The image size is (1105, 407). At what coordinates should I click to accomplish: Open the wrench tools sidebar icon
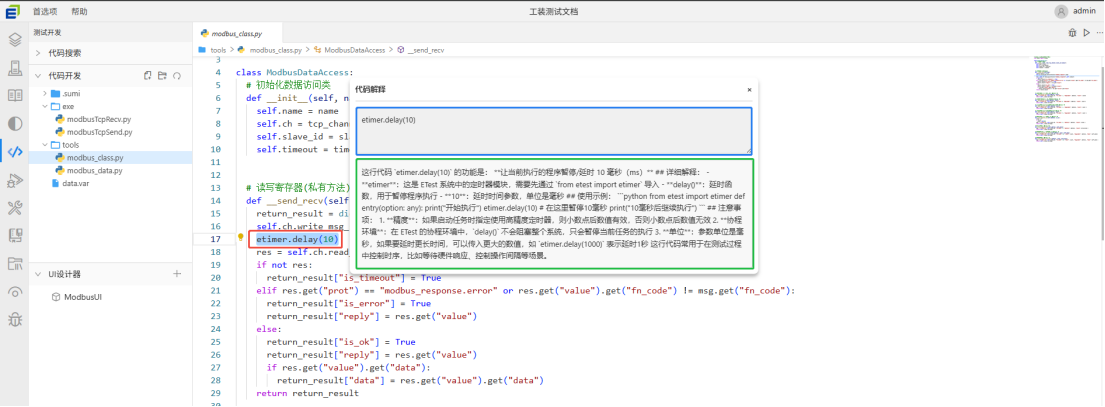click(14, 208)
